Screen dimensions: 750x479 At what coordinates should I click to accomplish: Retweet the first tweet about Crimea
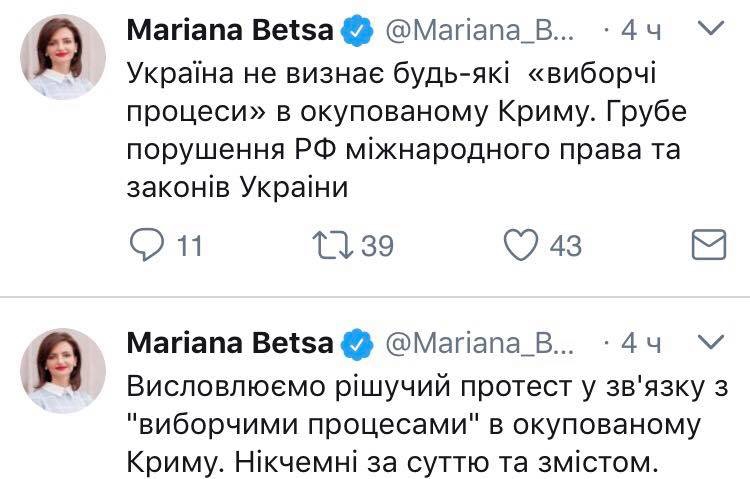(336, 244)
